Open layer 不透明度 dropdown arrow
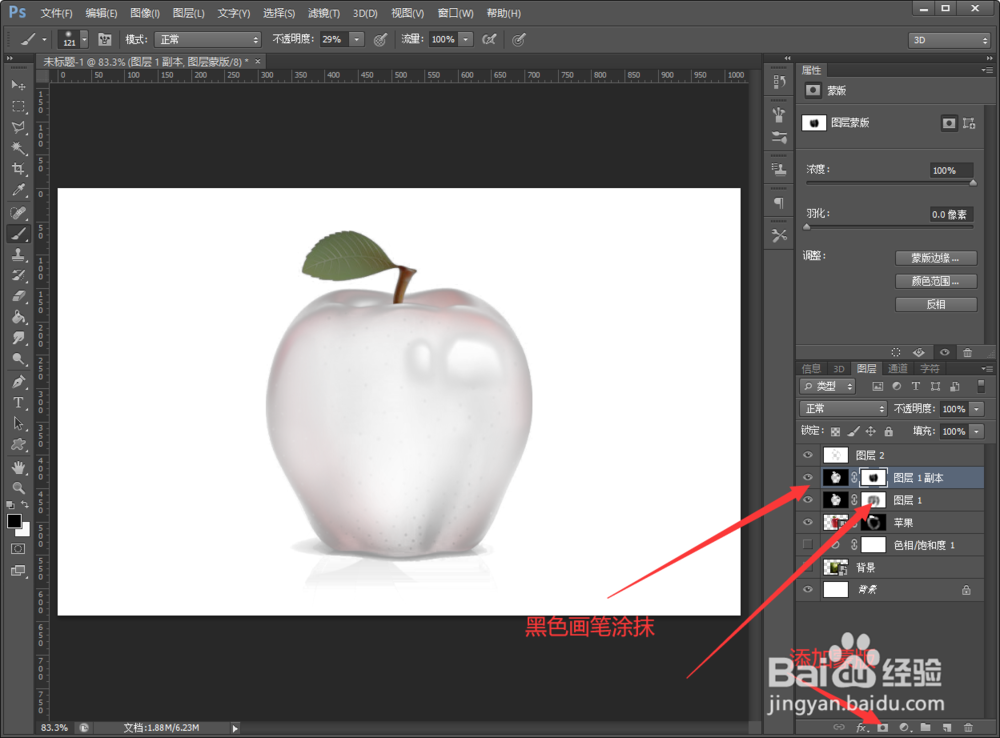 pyautogui.click(x=976, y=409)
